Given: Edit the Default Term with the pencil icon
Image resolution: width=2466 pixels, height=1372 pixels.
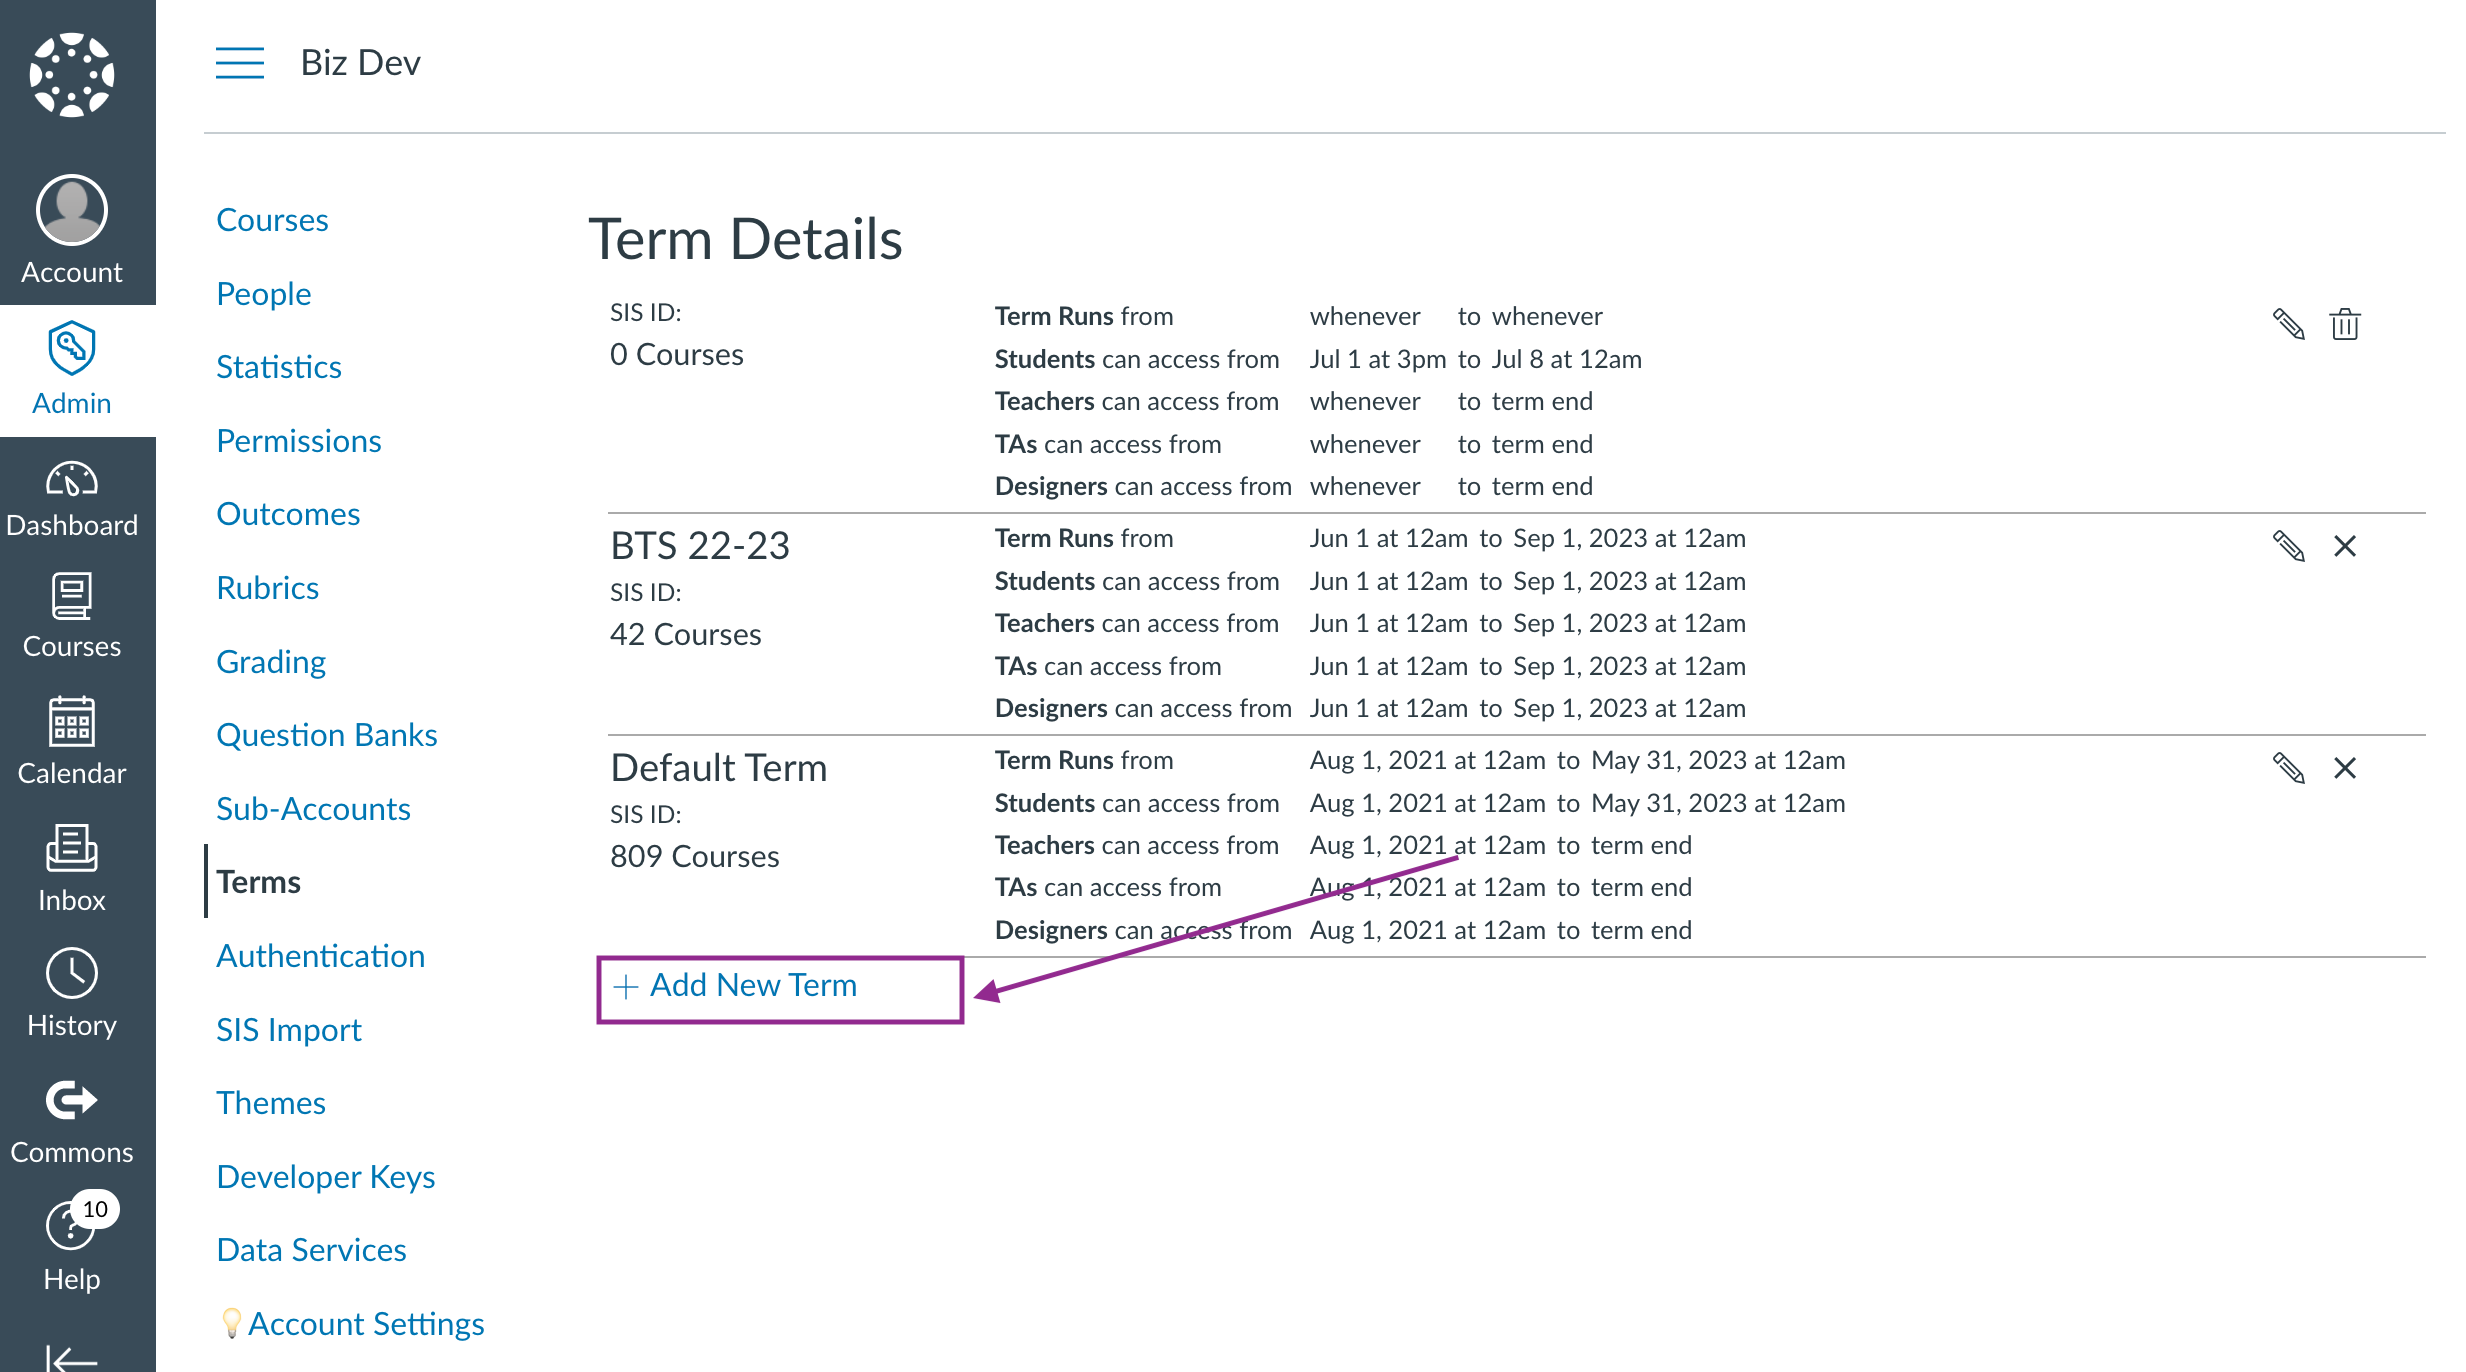Looking at the screenshot, I should 2288,768.
